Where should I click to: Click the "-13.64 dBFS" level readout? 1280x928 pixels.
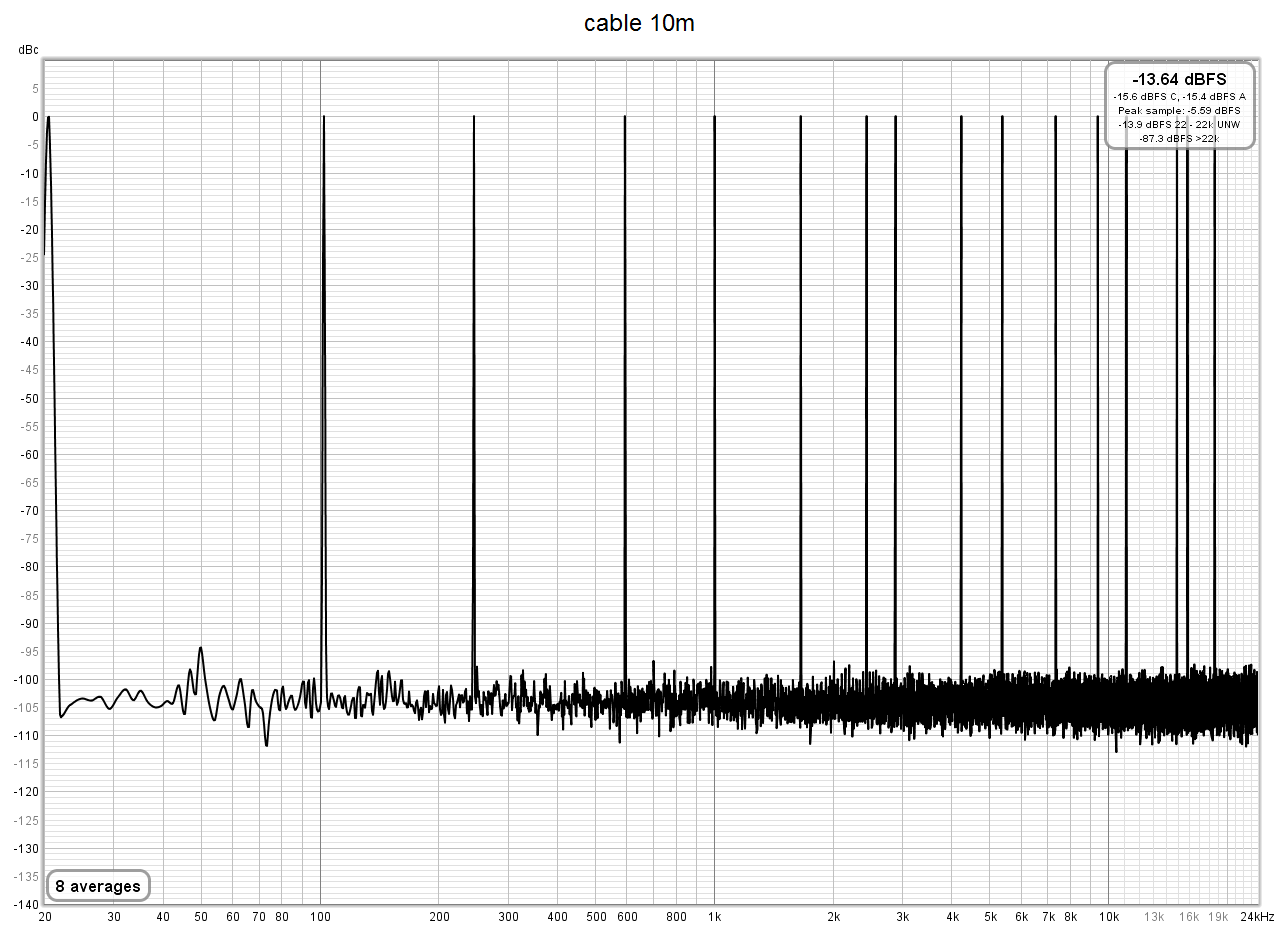pos(1179,80)
